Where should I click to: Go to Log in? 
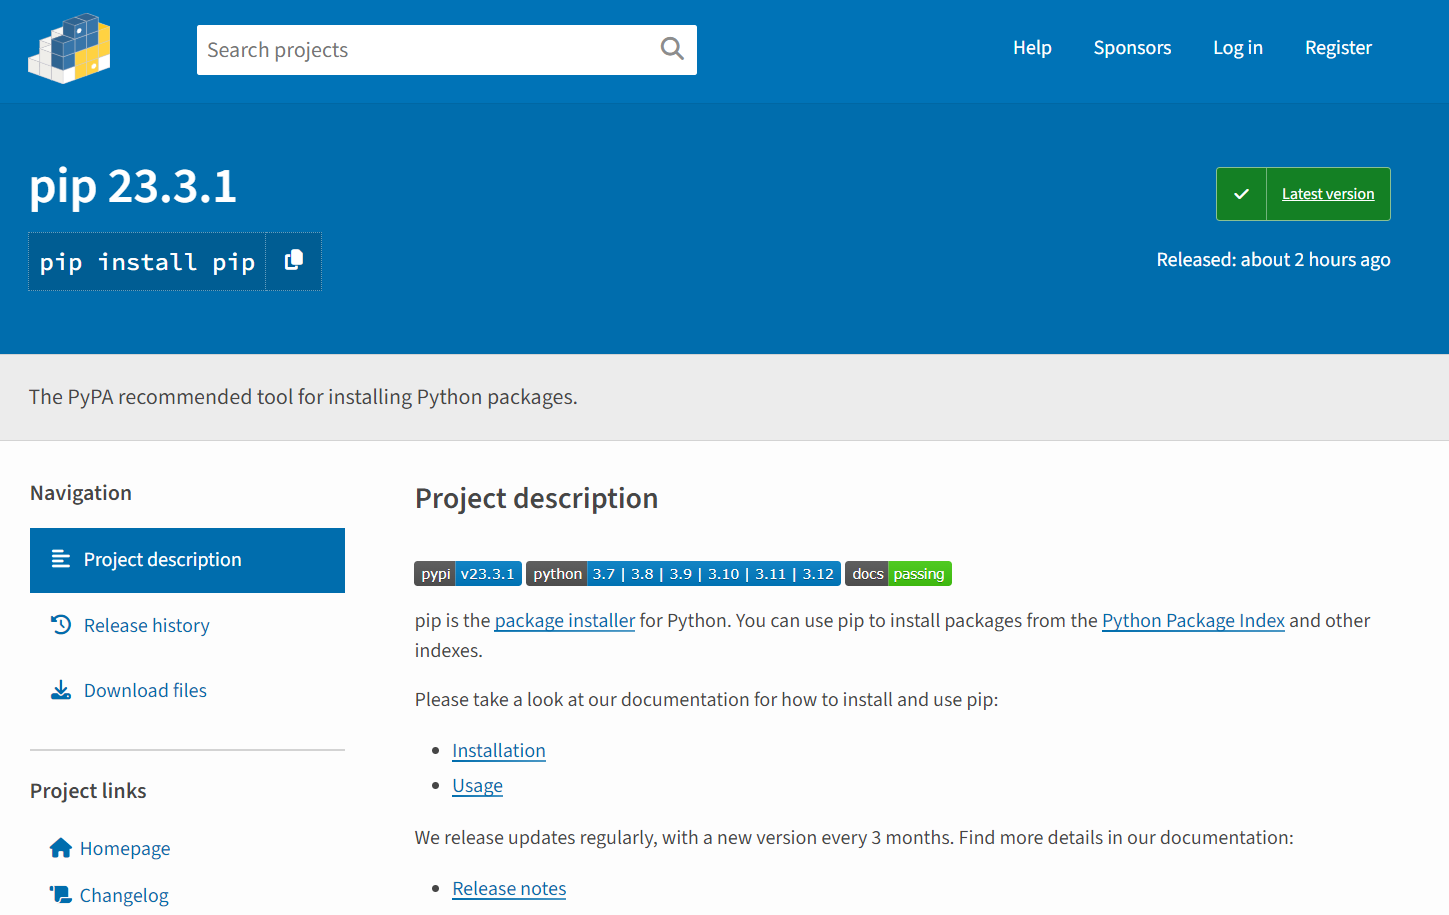click(1238, 48)
